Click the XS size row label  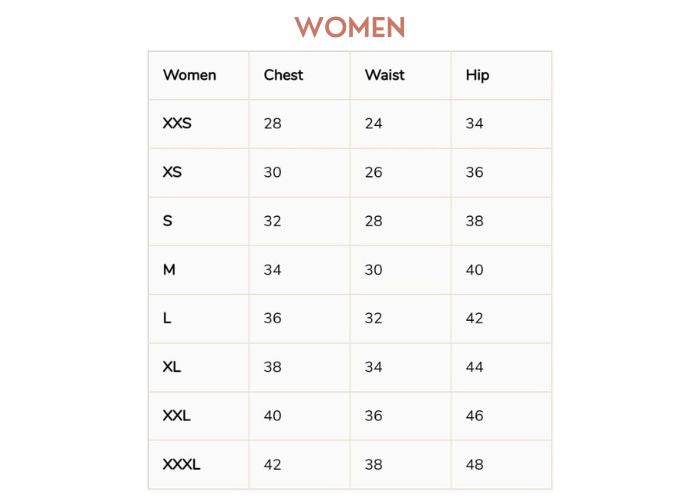172,172
